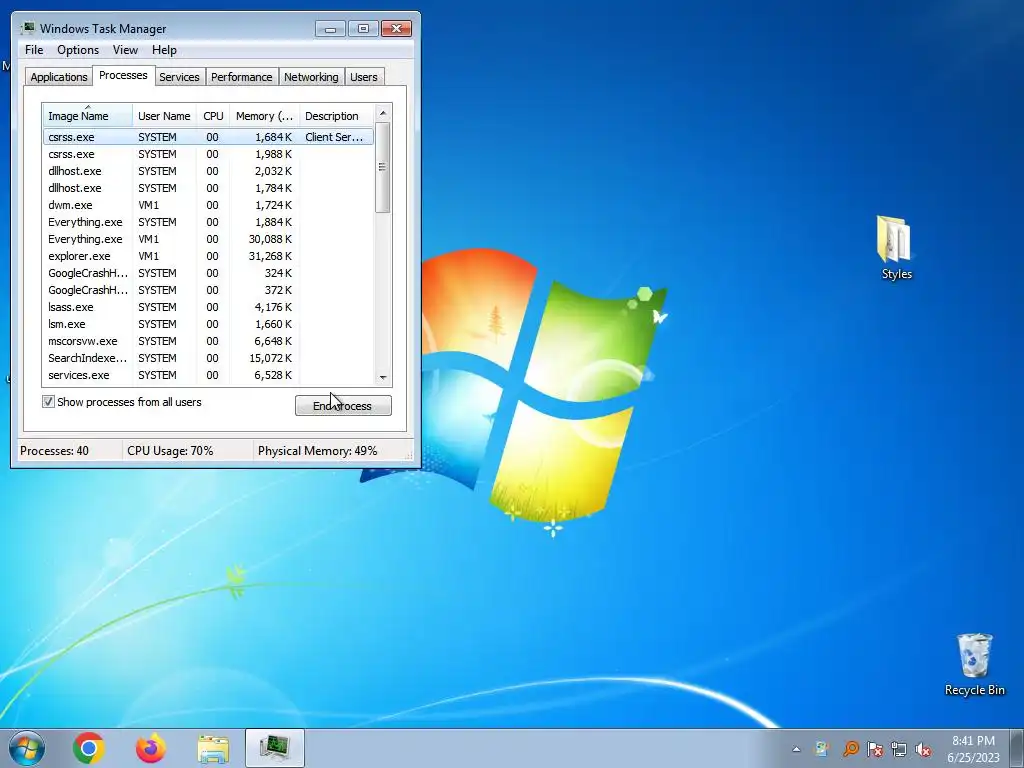Open the clock showing 8:41 PM
Screen dimensions: 1024x768
coord(973,749)
